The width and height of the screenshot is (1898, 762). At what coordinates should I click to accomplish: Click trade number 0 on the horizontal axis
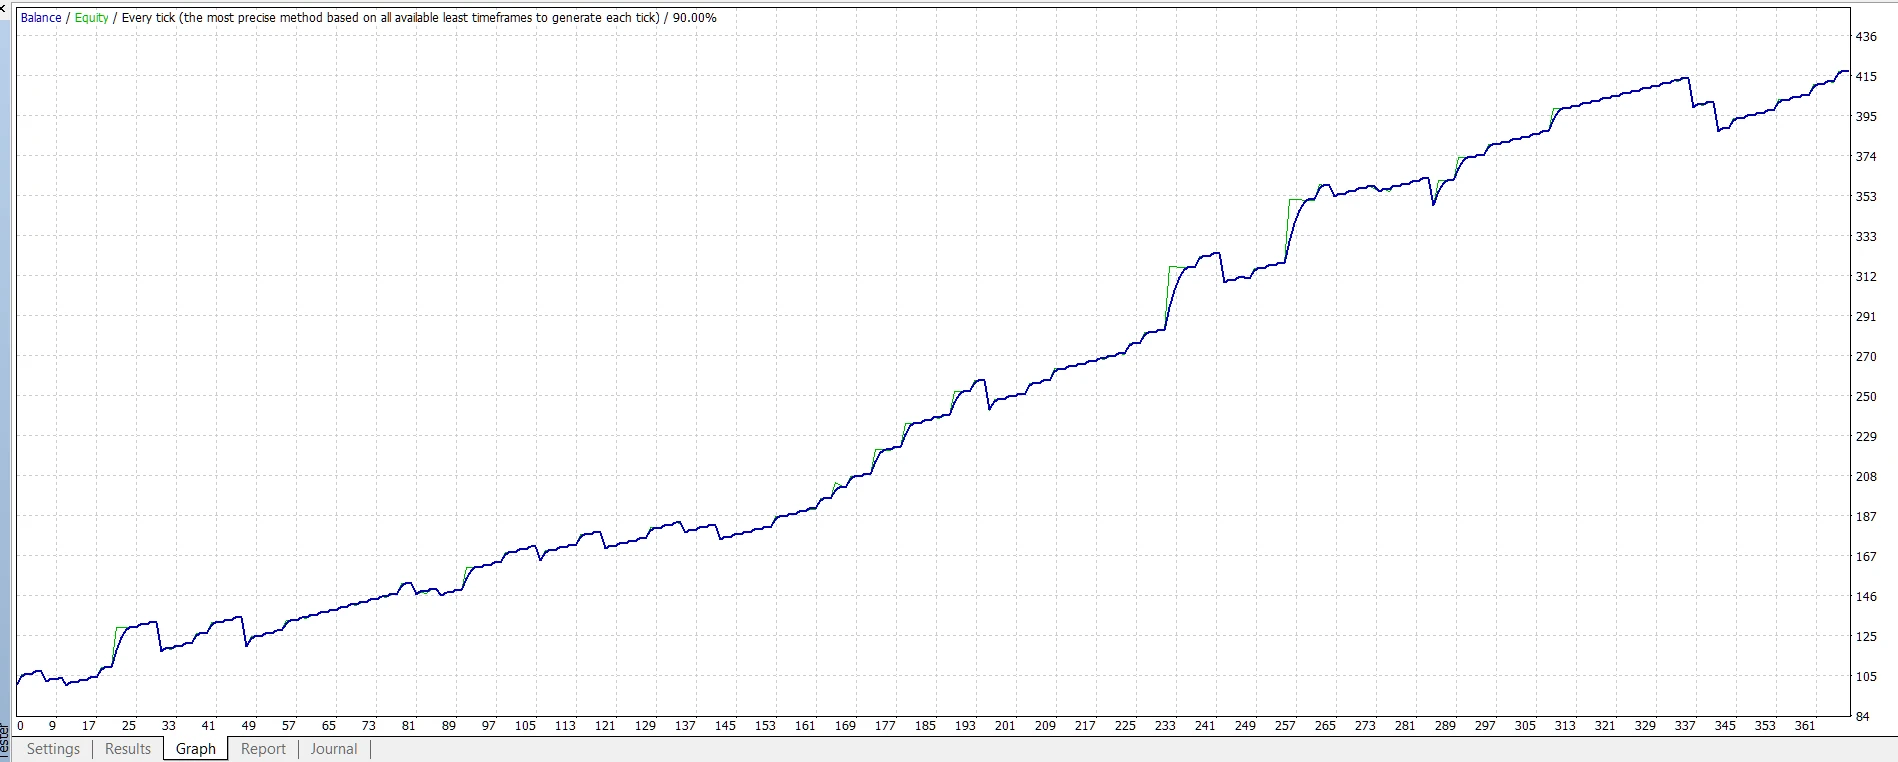pyautogui.click(x=20, y=726)
